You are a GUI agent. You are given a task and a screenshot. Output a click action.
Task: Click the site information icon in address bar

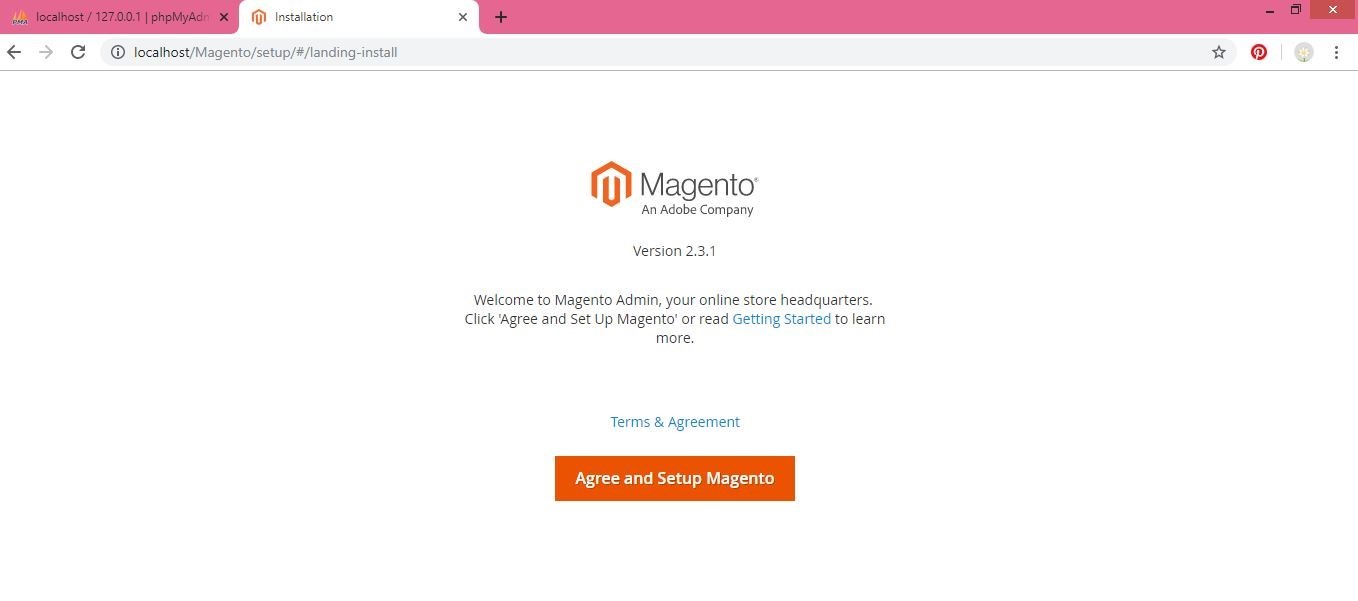(117, 52)
